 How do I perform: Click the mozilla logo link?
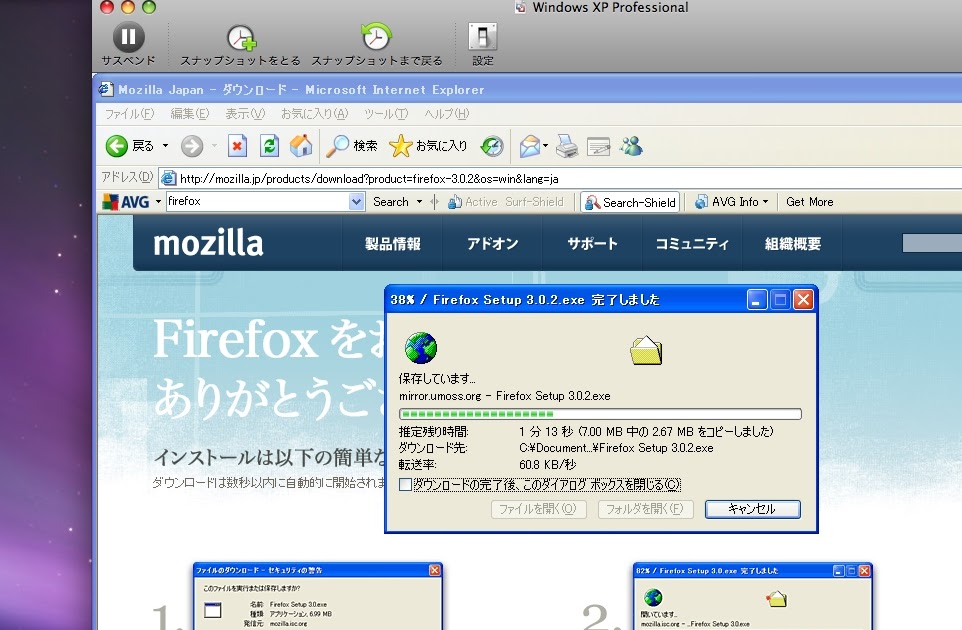pos(208,243)
